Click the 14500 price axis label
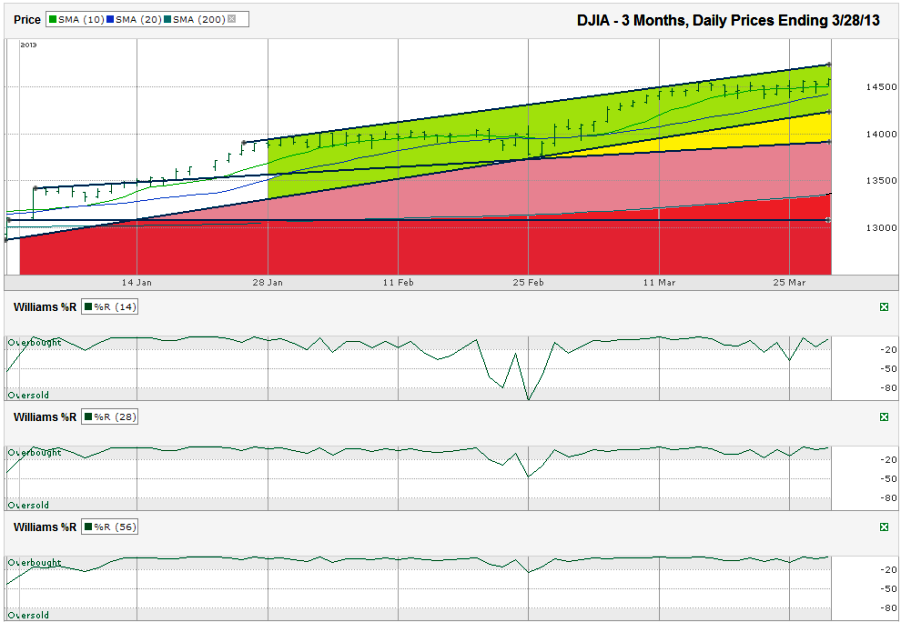Screen dimensions: 901x622 [x=881, y=87]
